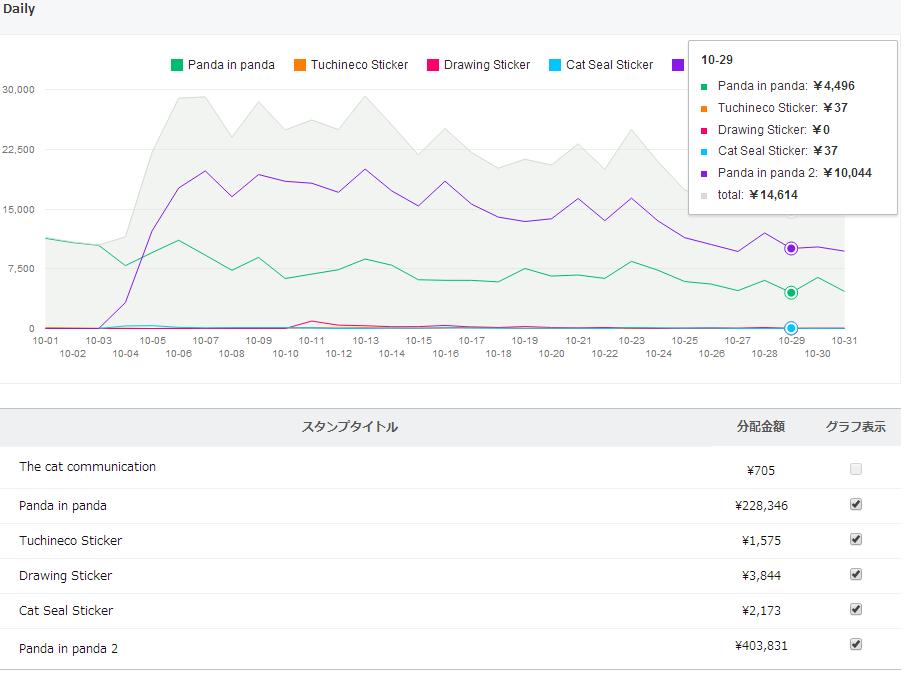The width and height of the screenshot is (911, 679).
Task: Click the green data point on 10-29
Action: pos(791,293)
